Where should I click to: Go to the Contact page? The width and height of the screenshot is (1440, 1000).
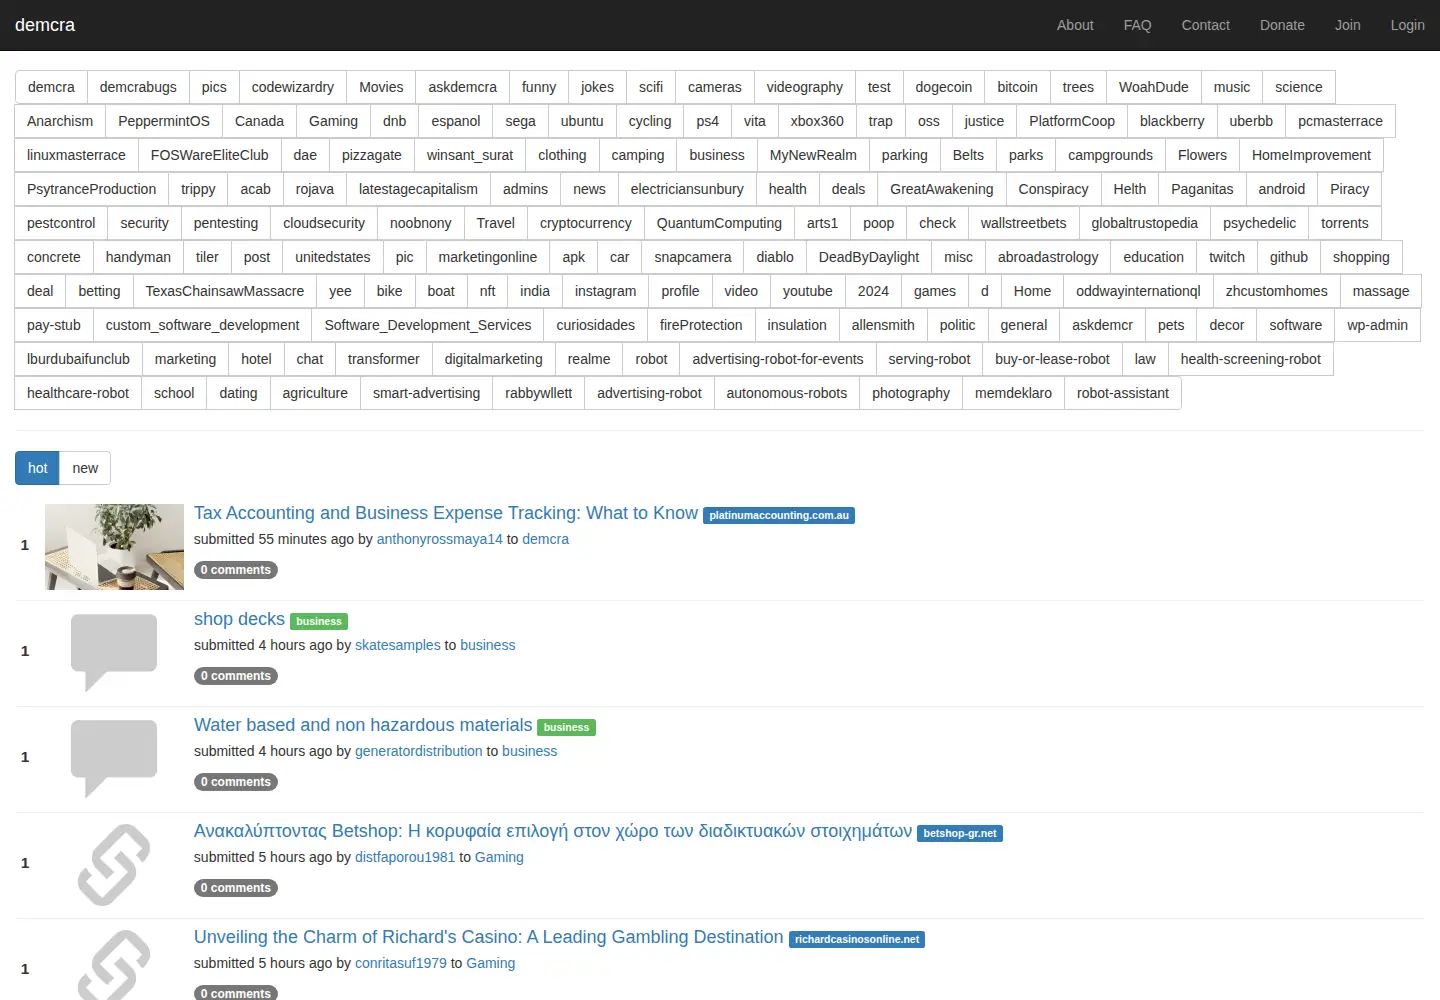click(x=1205, y=25)
